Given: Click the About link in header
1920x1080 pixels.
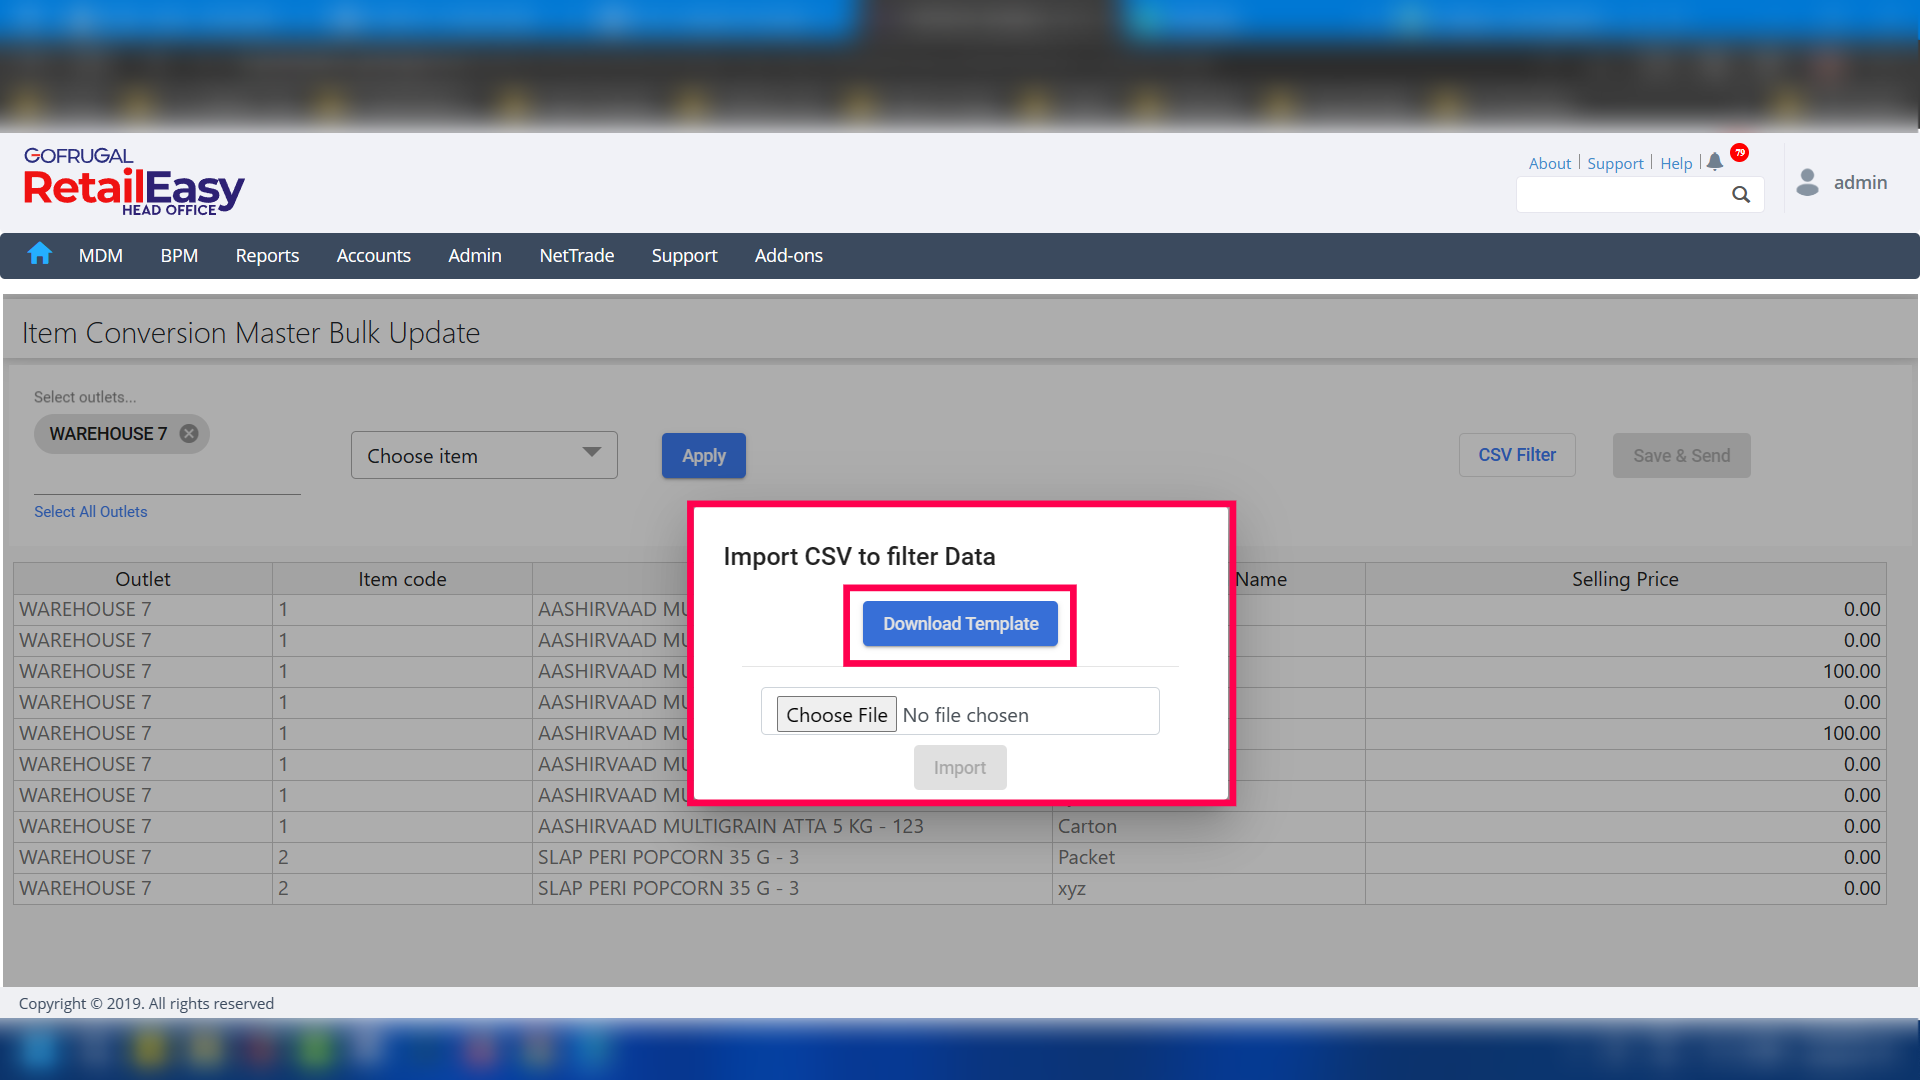Looking at the screenshot, I should coord(1549,164).
